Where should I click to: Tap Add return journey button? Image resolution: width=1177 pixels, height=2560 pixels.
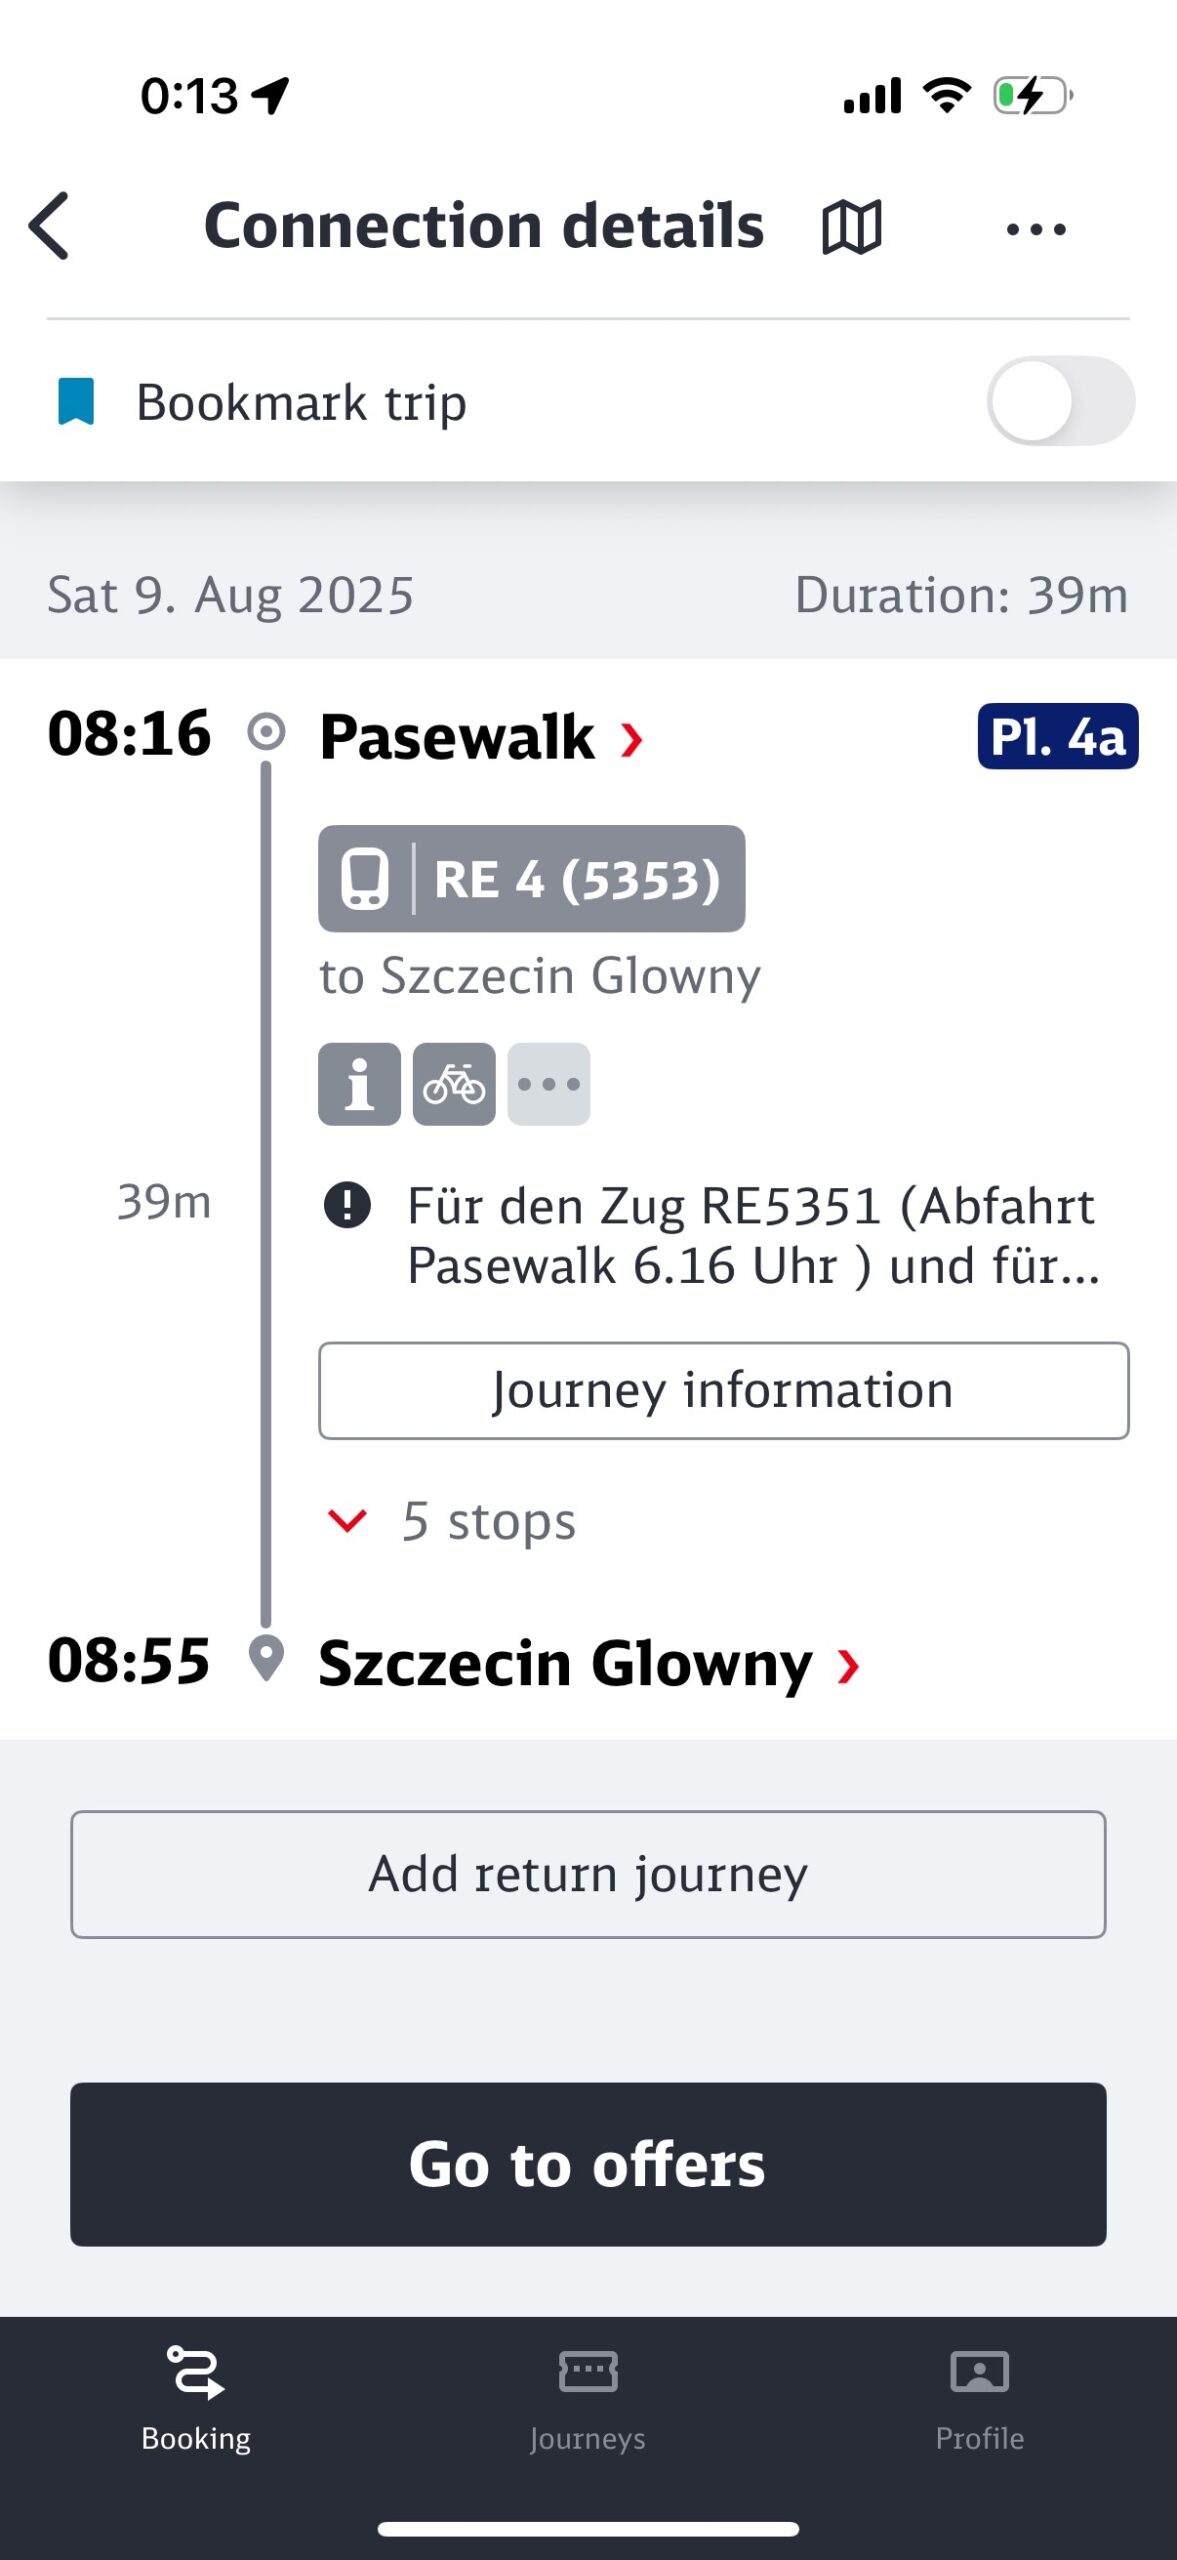[x=588, y=1874]
